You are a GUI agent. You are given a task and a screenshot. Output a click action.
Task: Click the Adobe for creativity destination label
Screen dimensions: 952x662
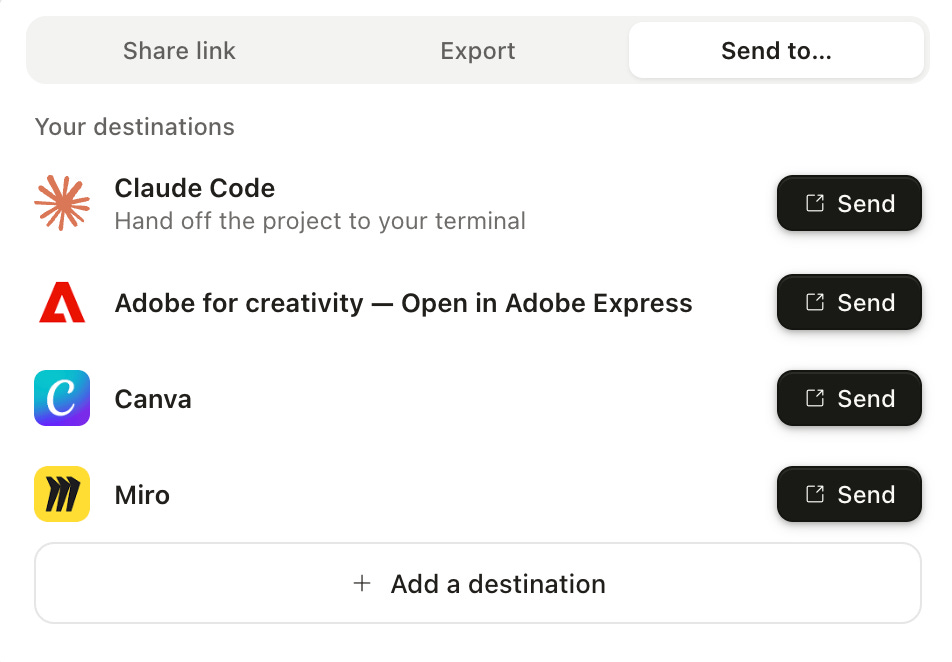coord(404,302)
